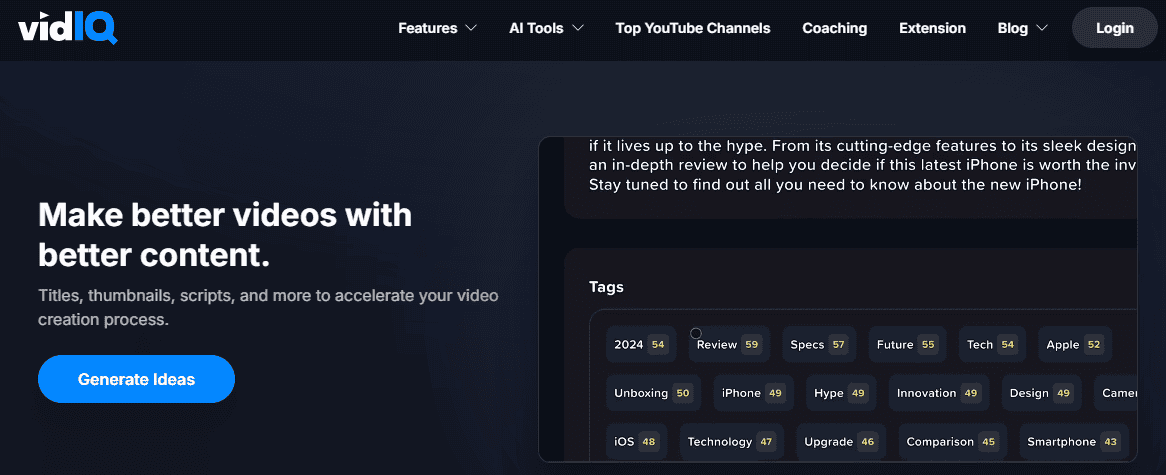
Task: Select the Future tag with score 55
Action: click(x=907, y=344)
